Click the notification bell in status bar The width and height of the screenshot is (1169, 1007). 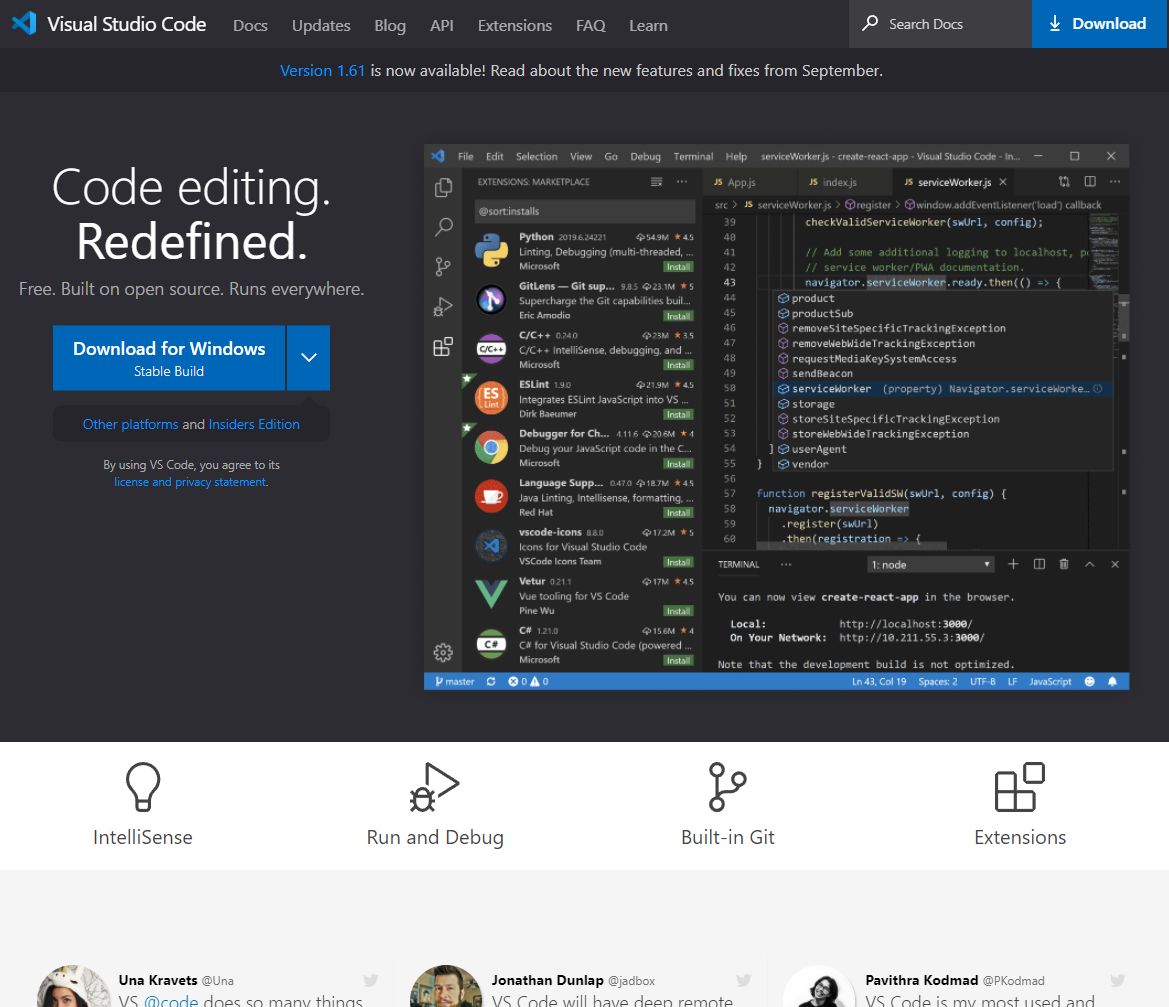[x=1112, y=681]
